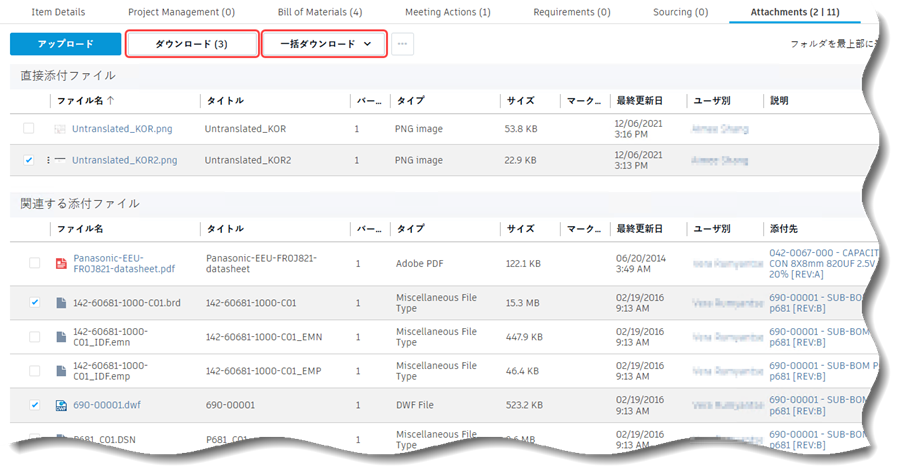The height and width of the screenshot is (475, 900).
Task: Sort related attachments by 添付先 column
Action: click(783, 228)
